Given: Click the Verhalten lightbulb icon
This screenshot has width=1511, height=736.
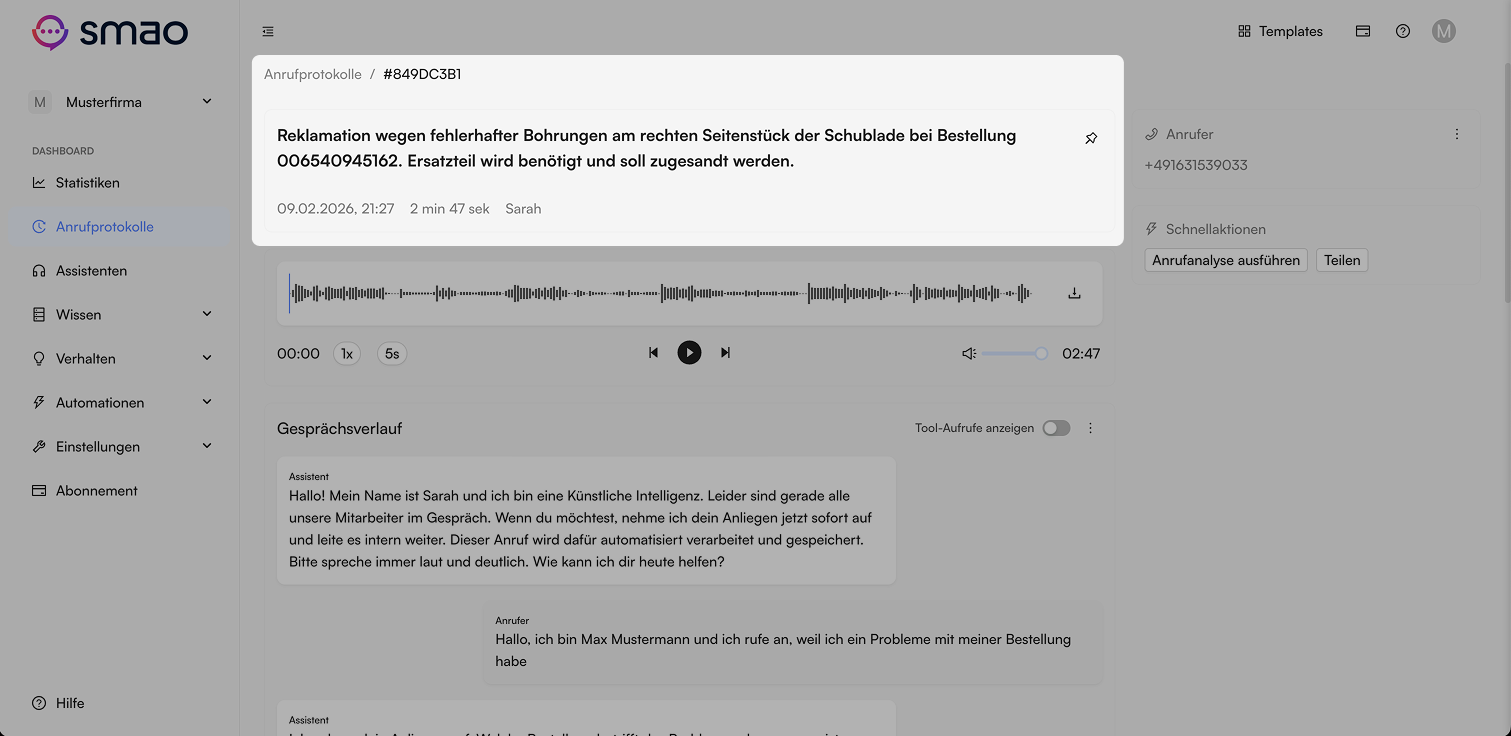Looking at the screenshot, I should (x=39, y=359).
